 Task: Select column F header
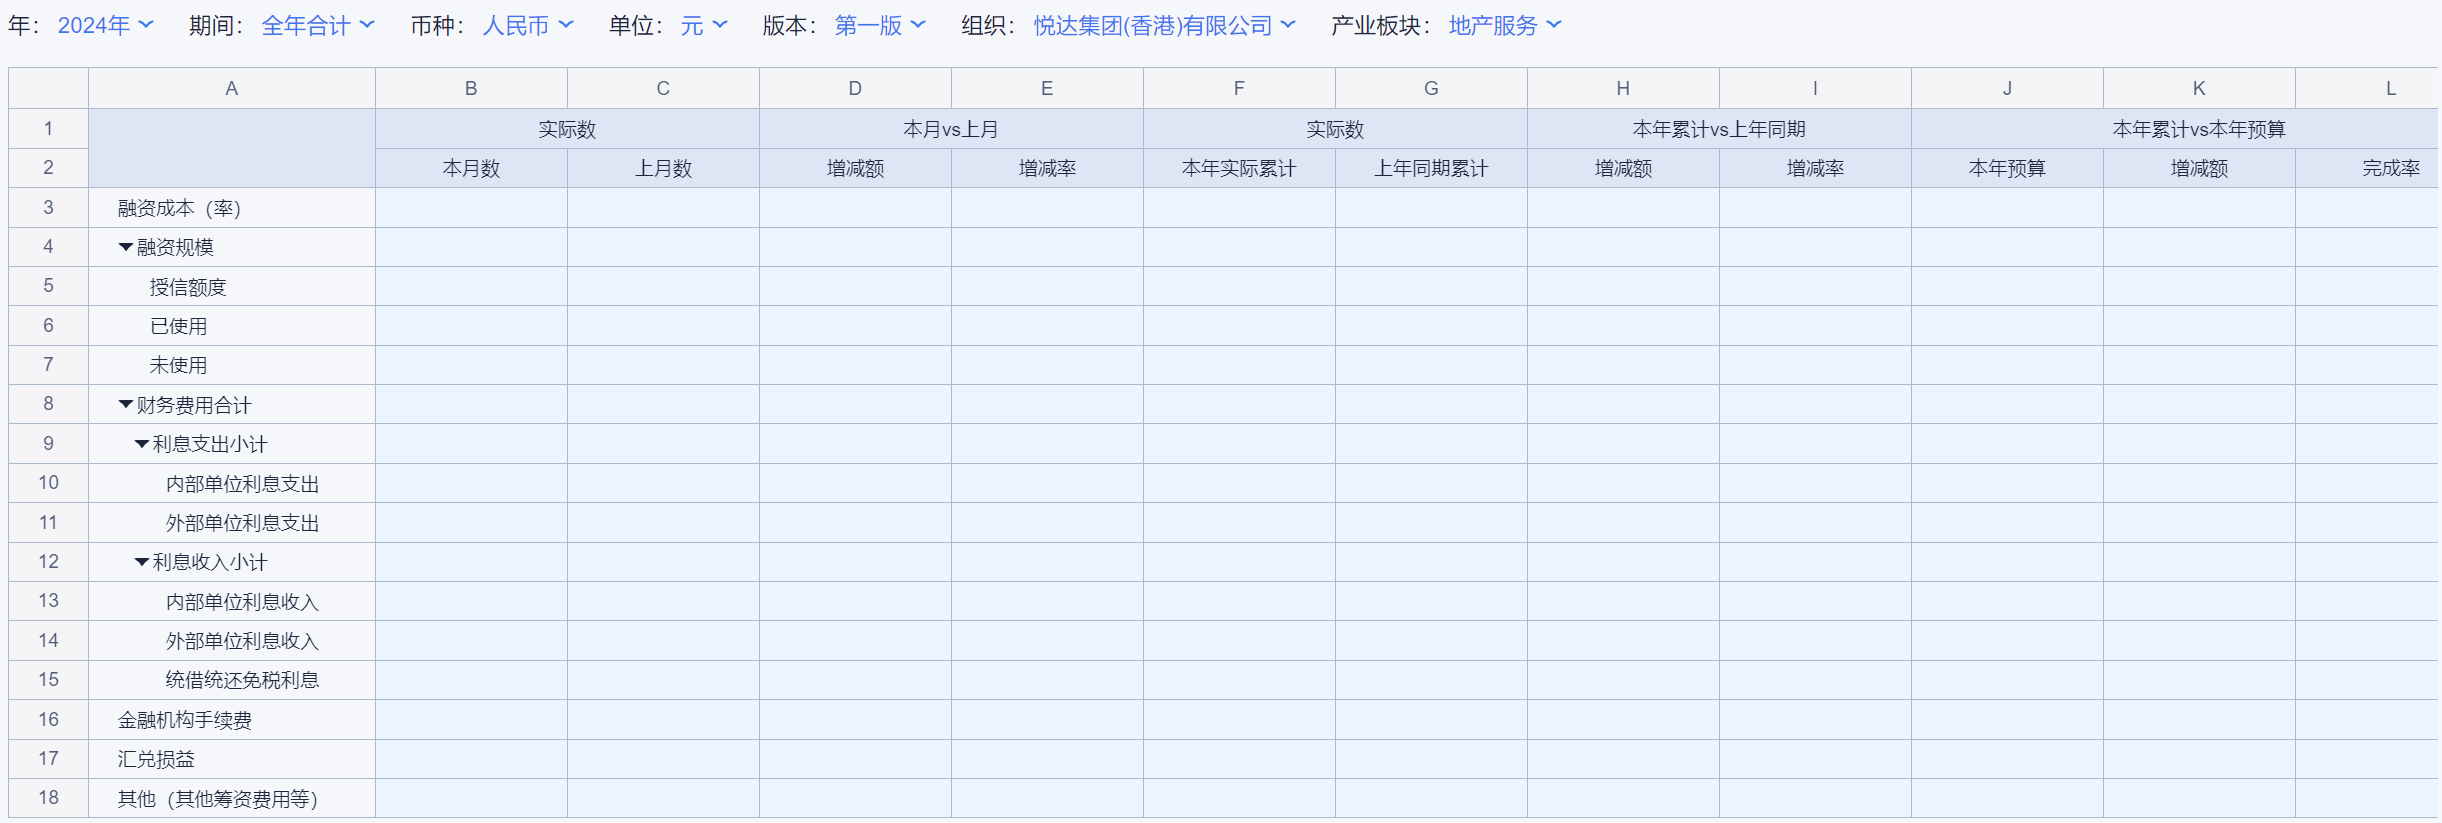(x=1239, y=88)
